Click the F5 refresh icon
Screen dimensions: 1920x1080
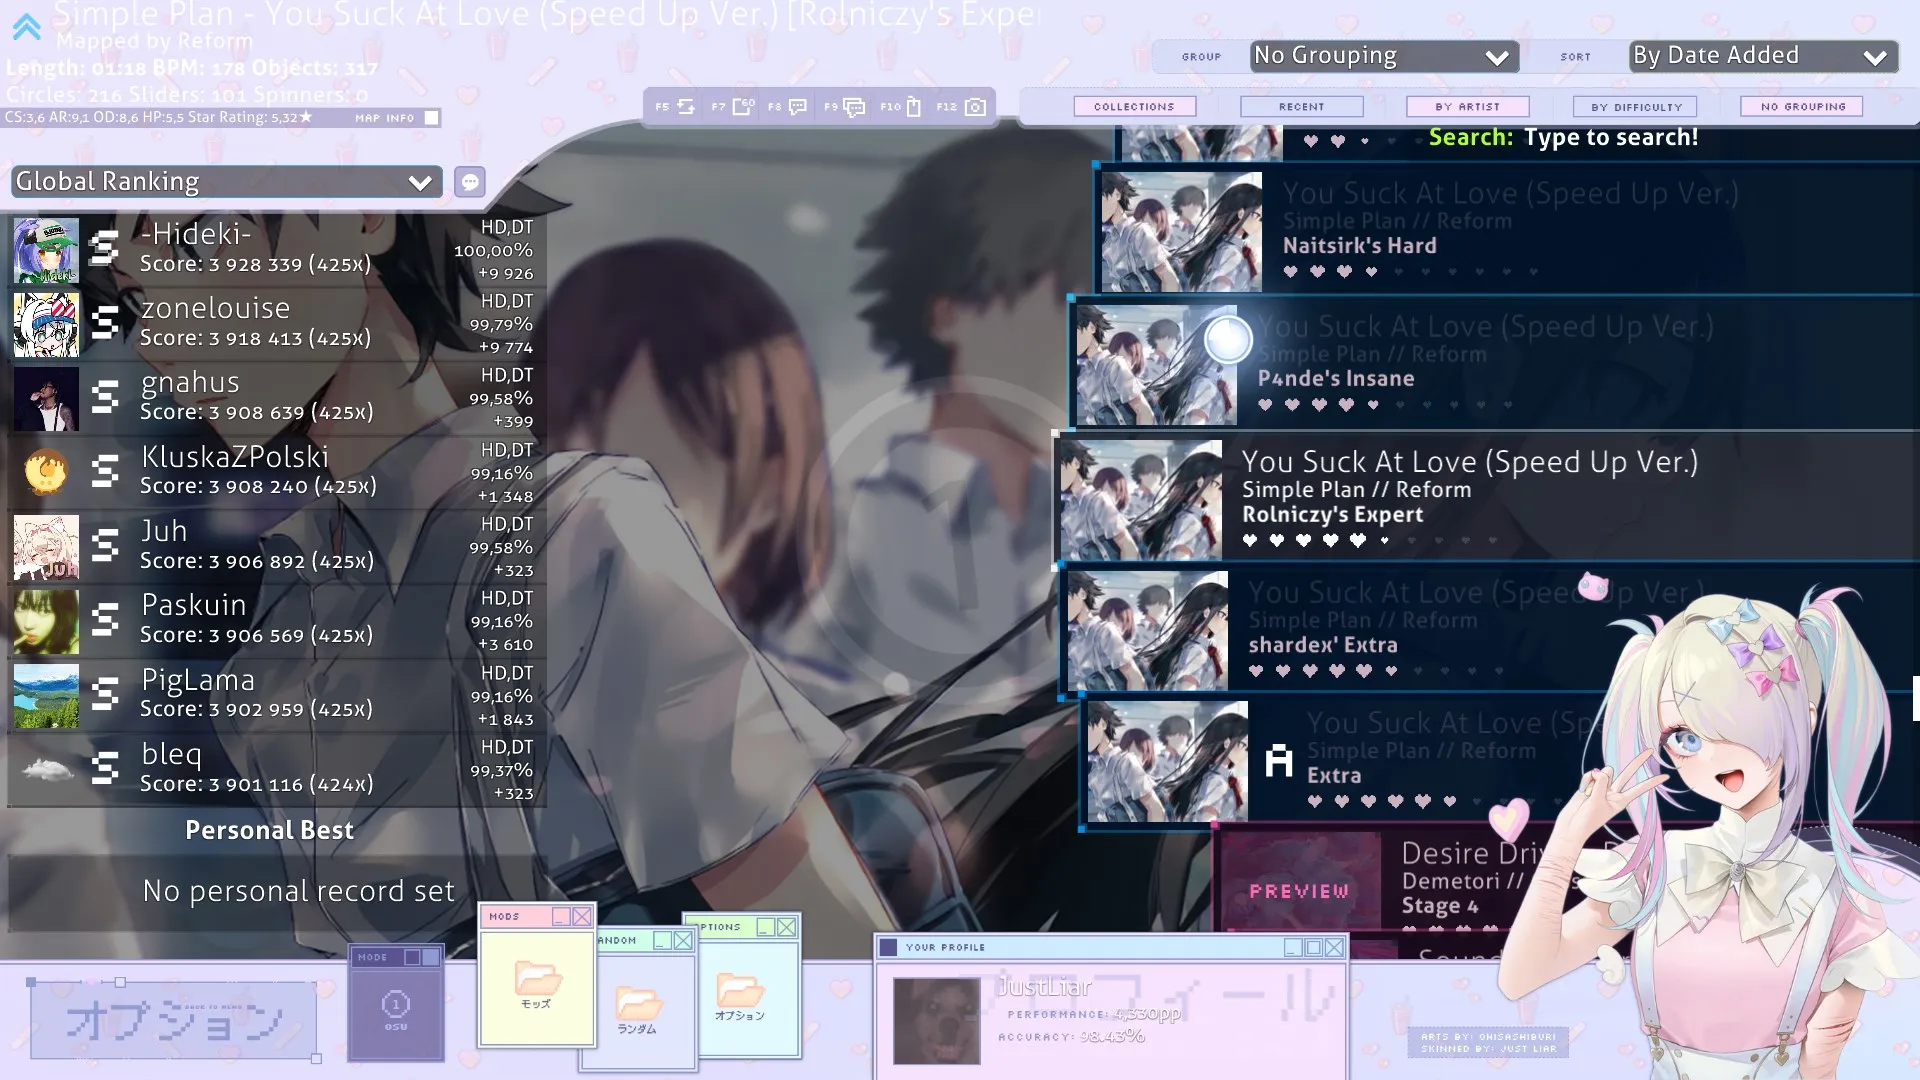[x=685, y=106]
